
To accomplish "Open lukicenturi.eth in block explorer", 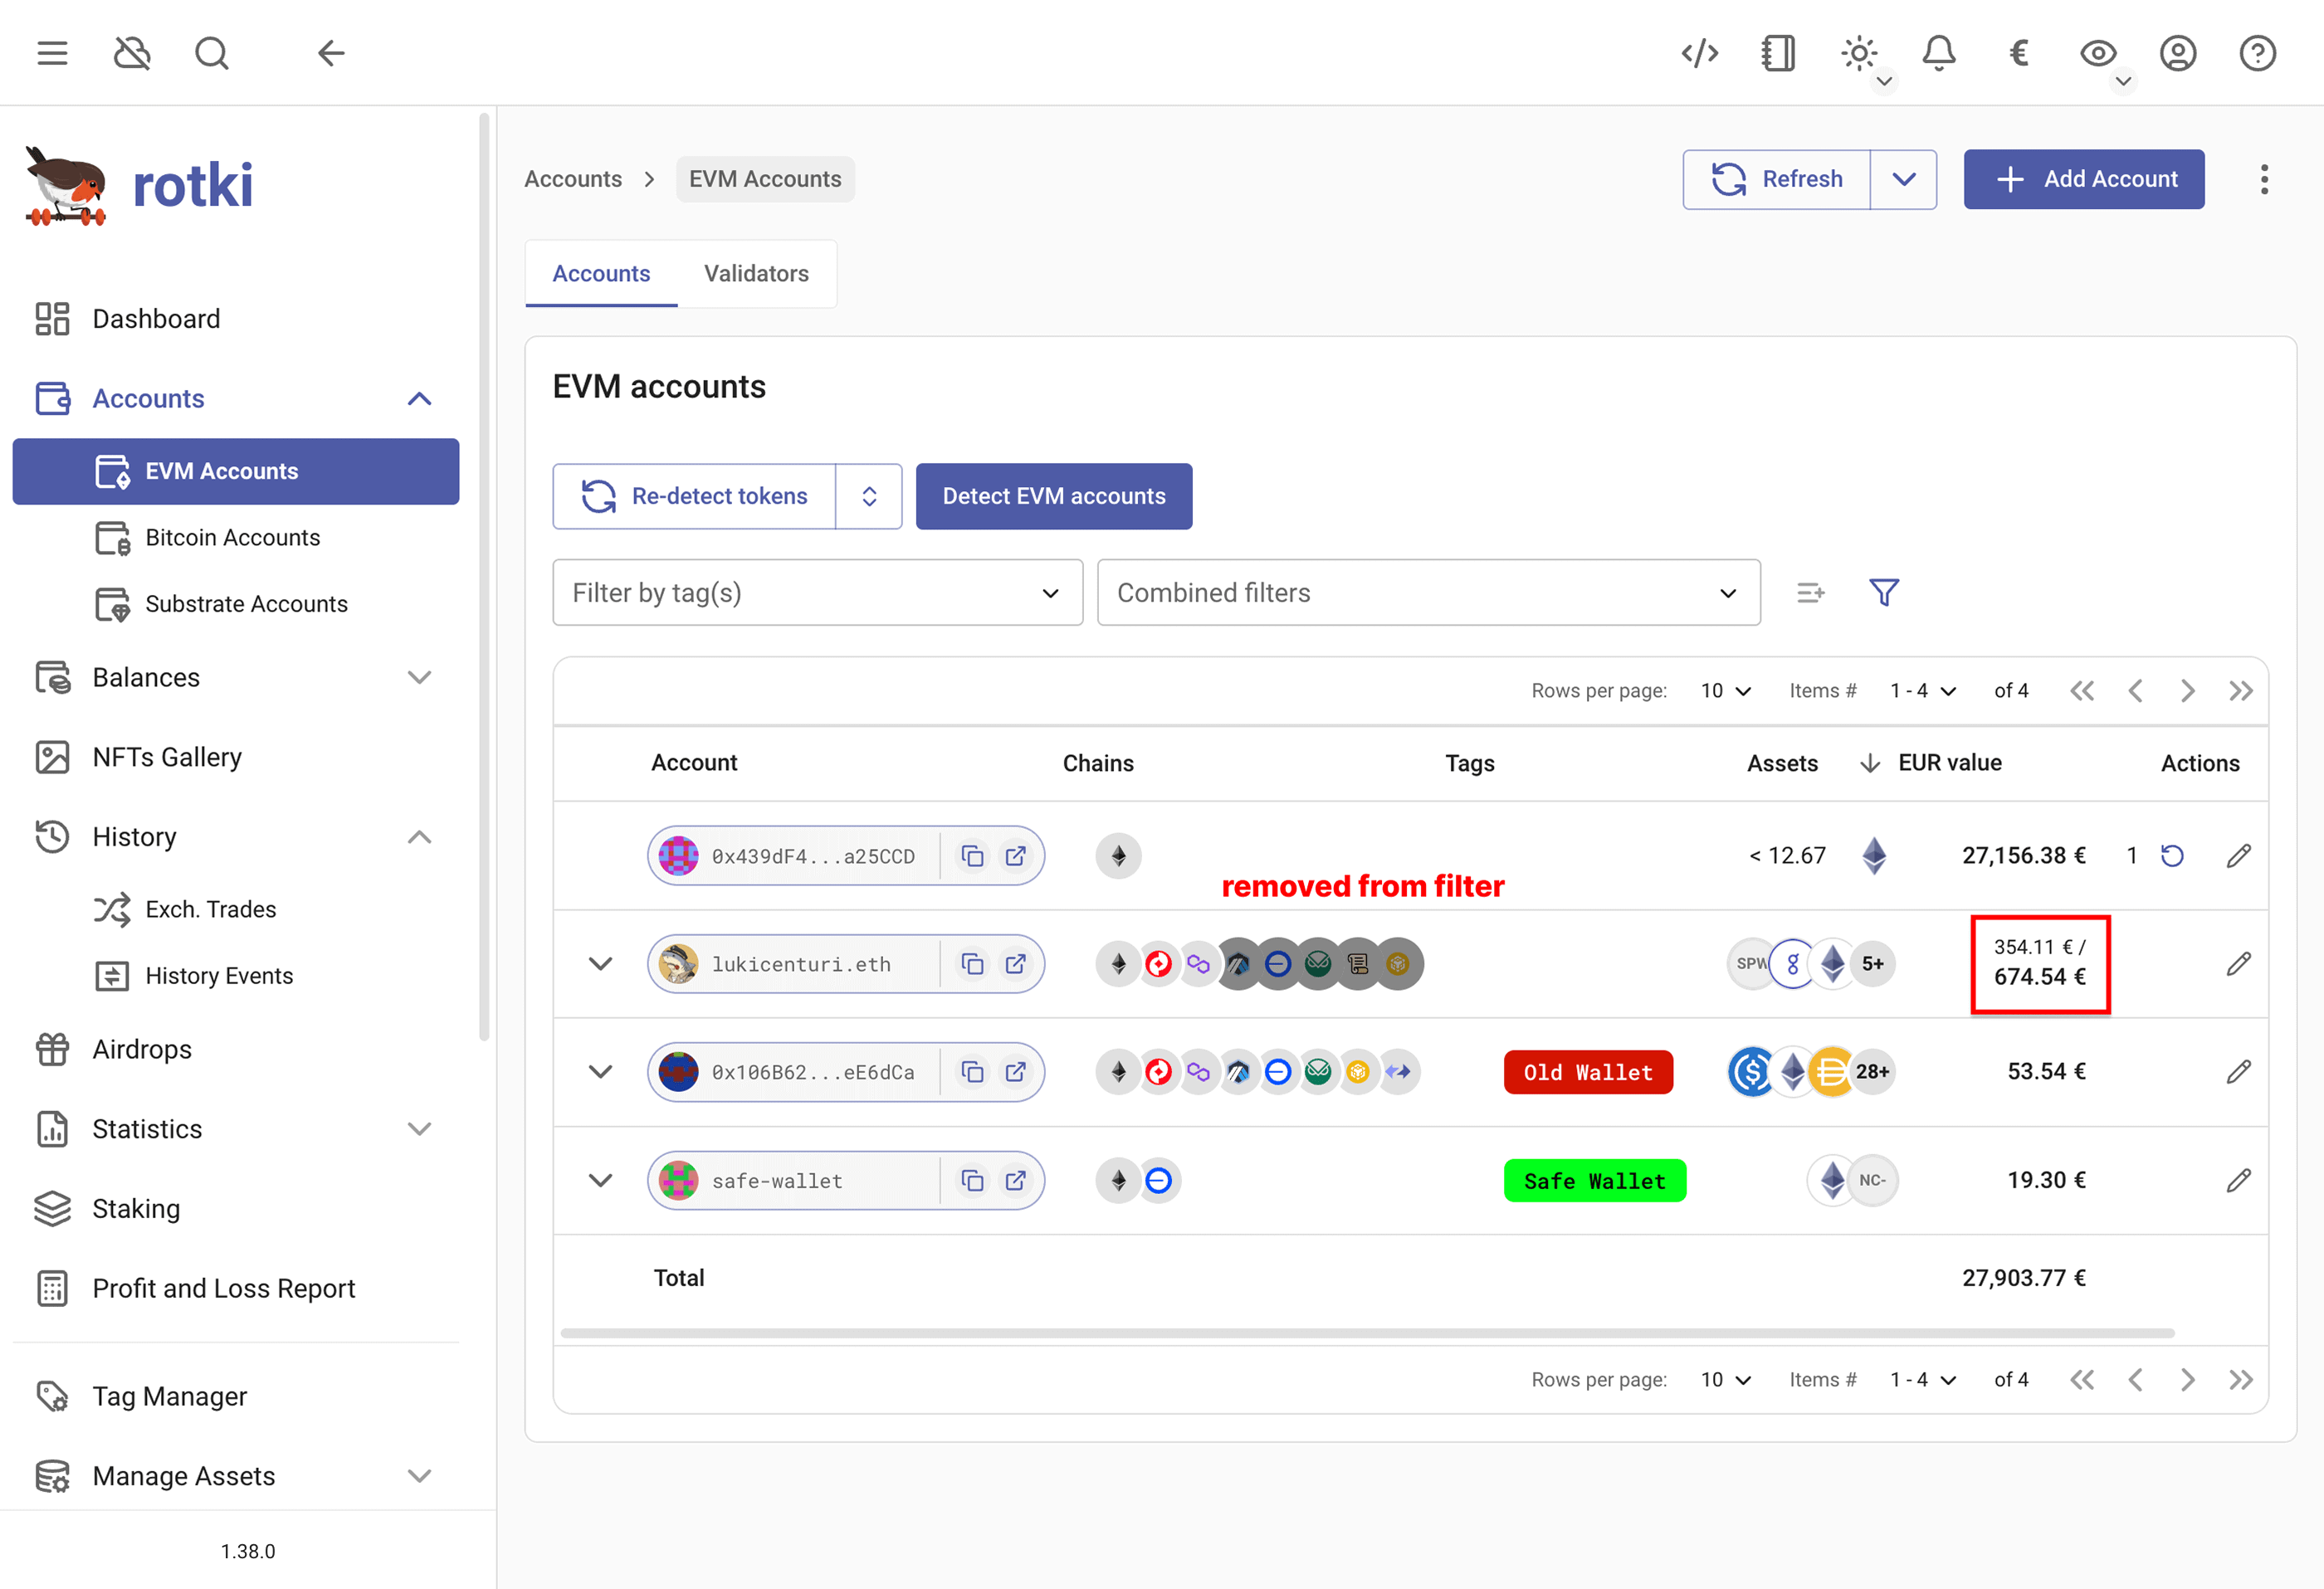I will point(1015,964).
